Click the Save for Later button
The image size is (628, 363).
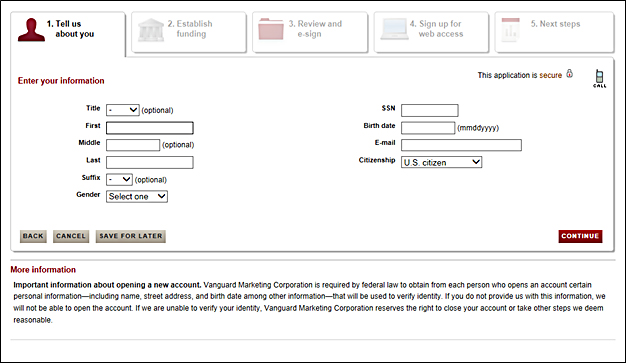pos(131,236)
